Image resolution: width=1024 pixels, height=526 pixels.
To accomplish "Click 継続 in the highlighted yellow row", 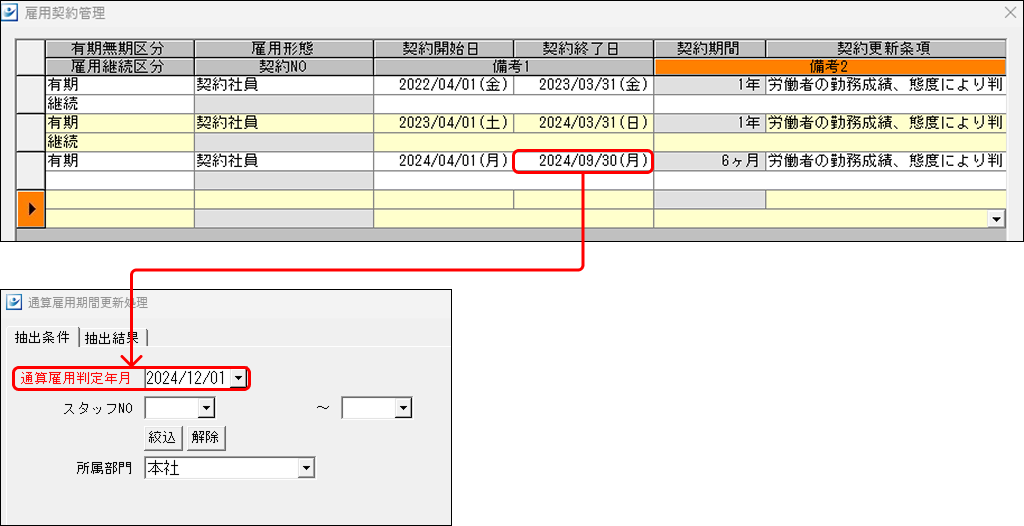I will coord(120,141).
